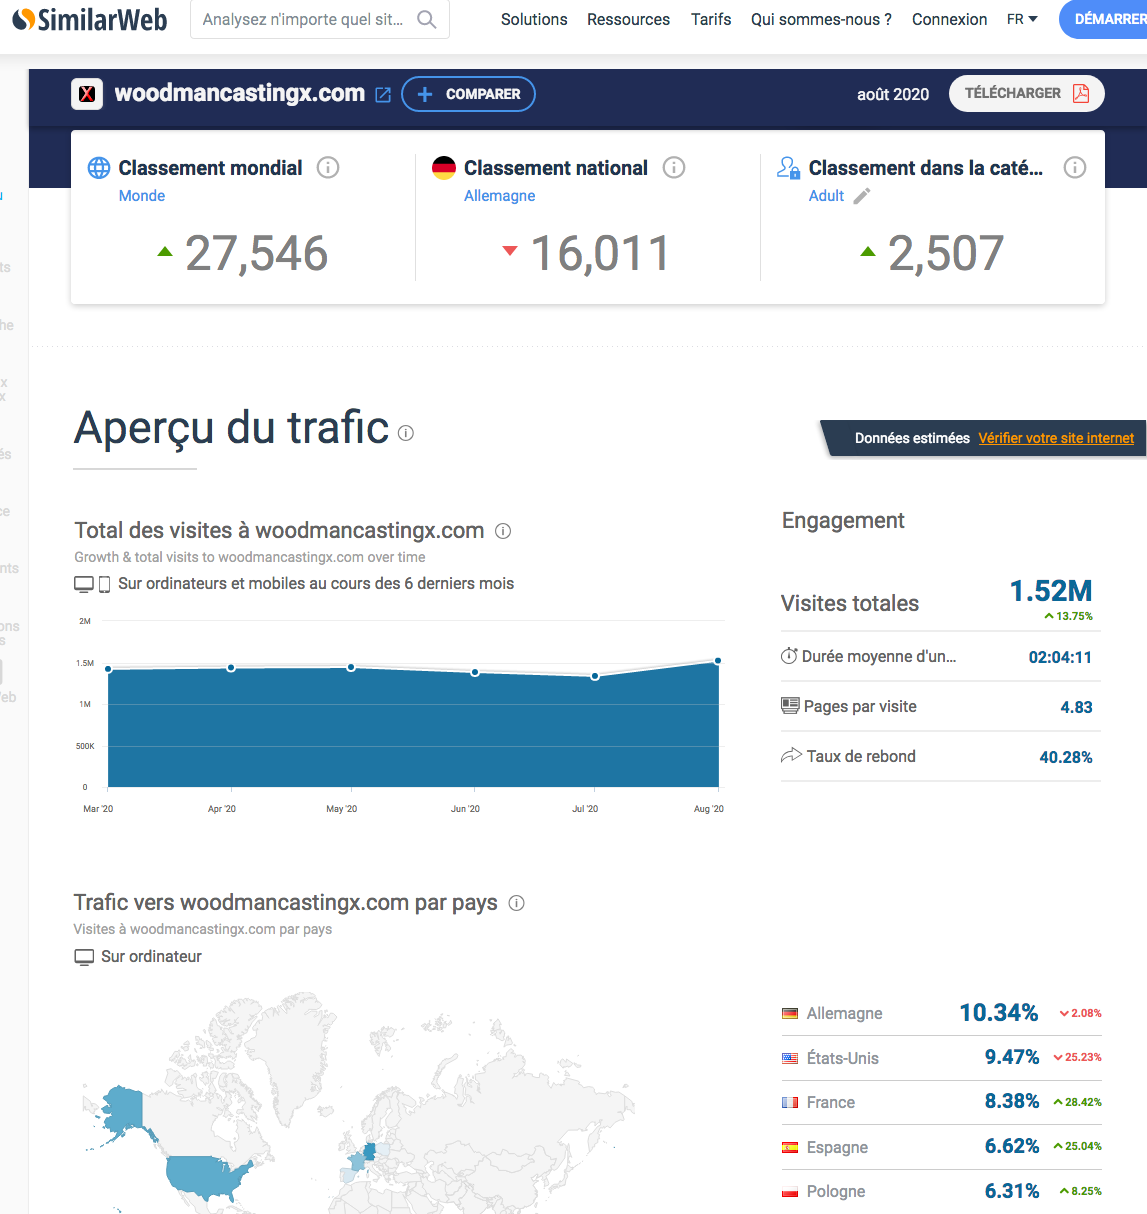Screen dimensions: 1147x1214
Task: Follow the Vérifier votre site internet link
Action: coord(1056,438)
